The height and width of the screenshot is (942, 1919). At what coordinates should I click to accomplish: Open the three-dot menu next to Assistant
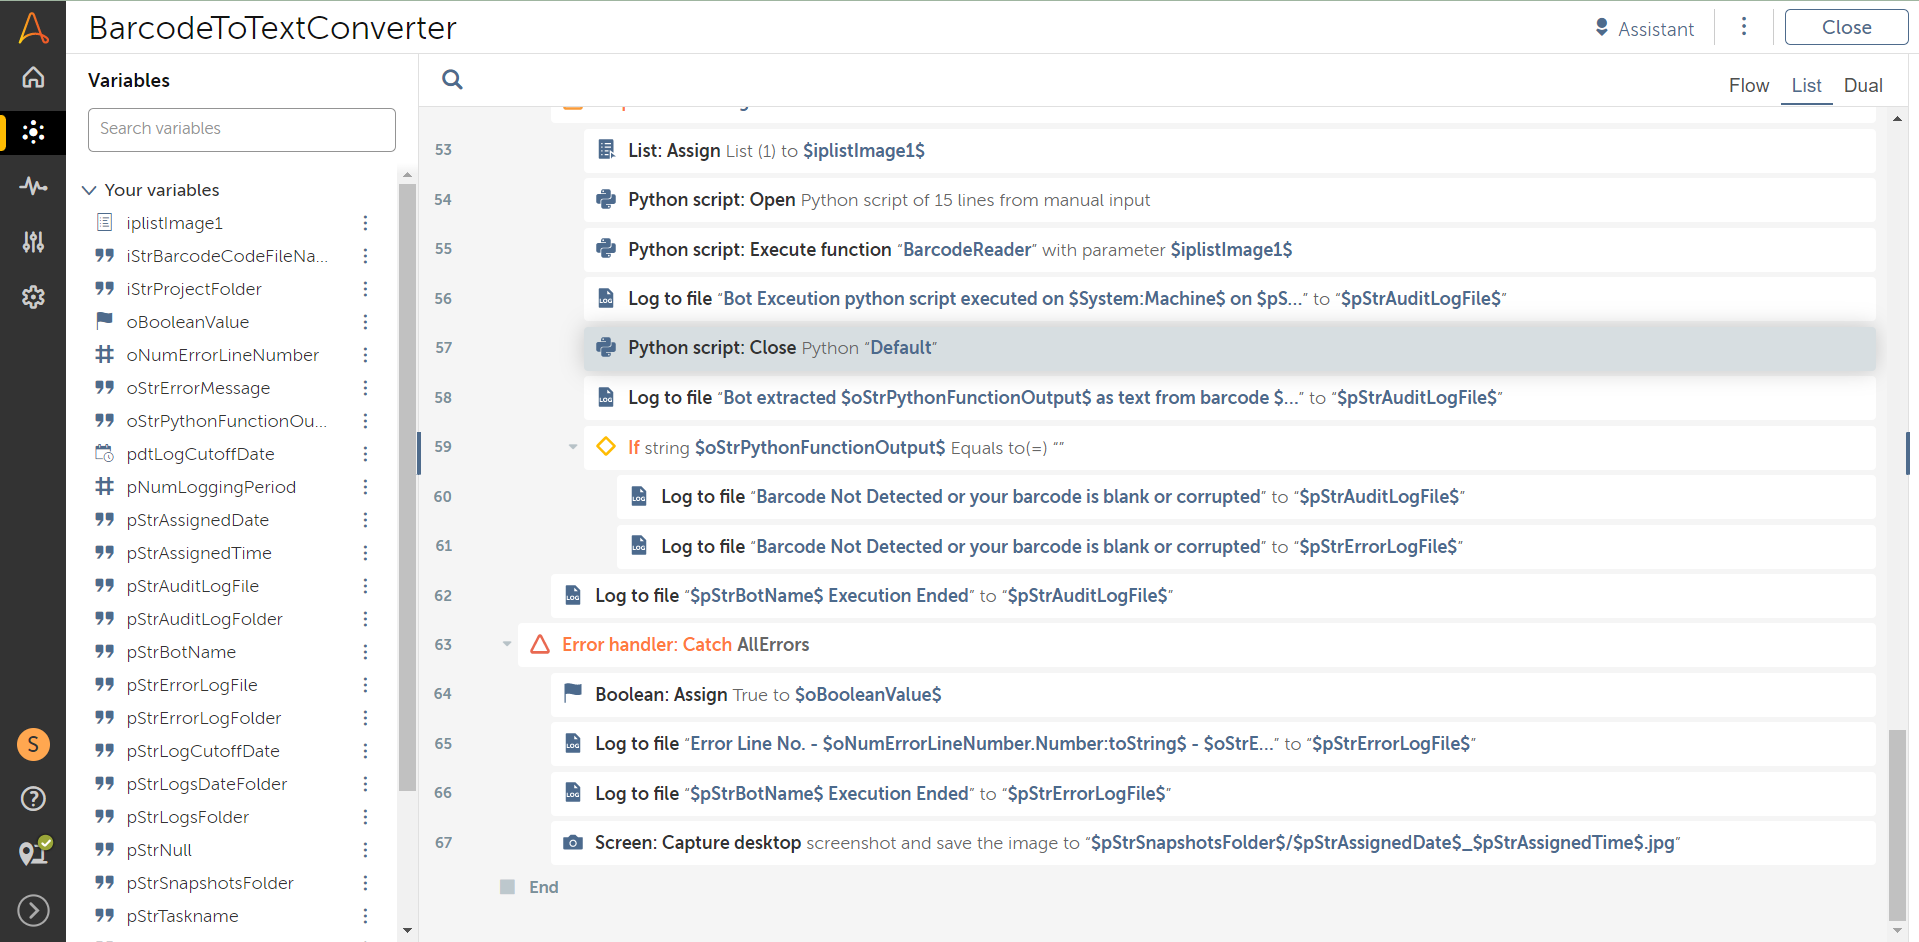click(1743, 27)
